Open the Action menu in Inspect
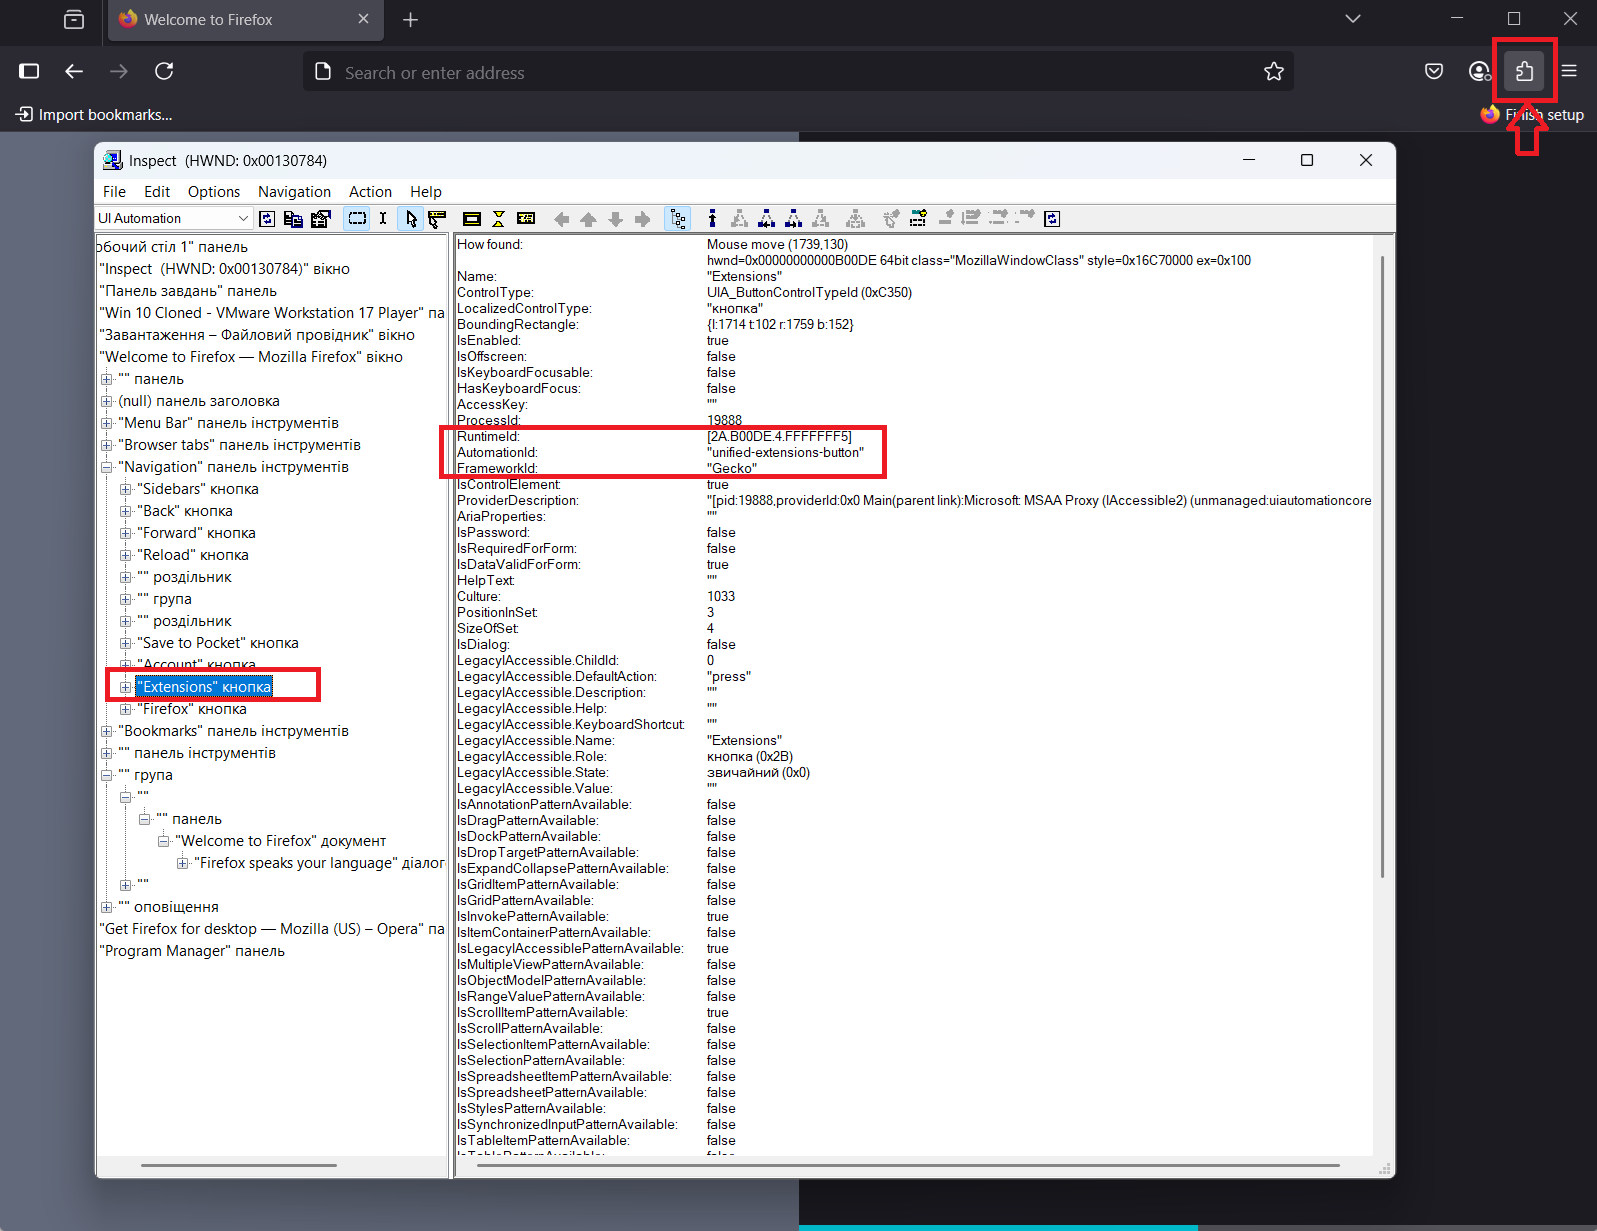Screen dimensions: 1597x1231 370,192
